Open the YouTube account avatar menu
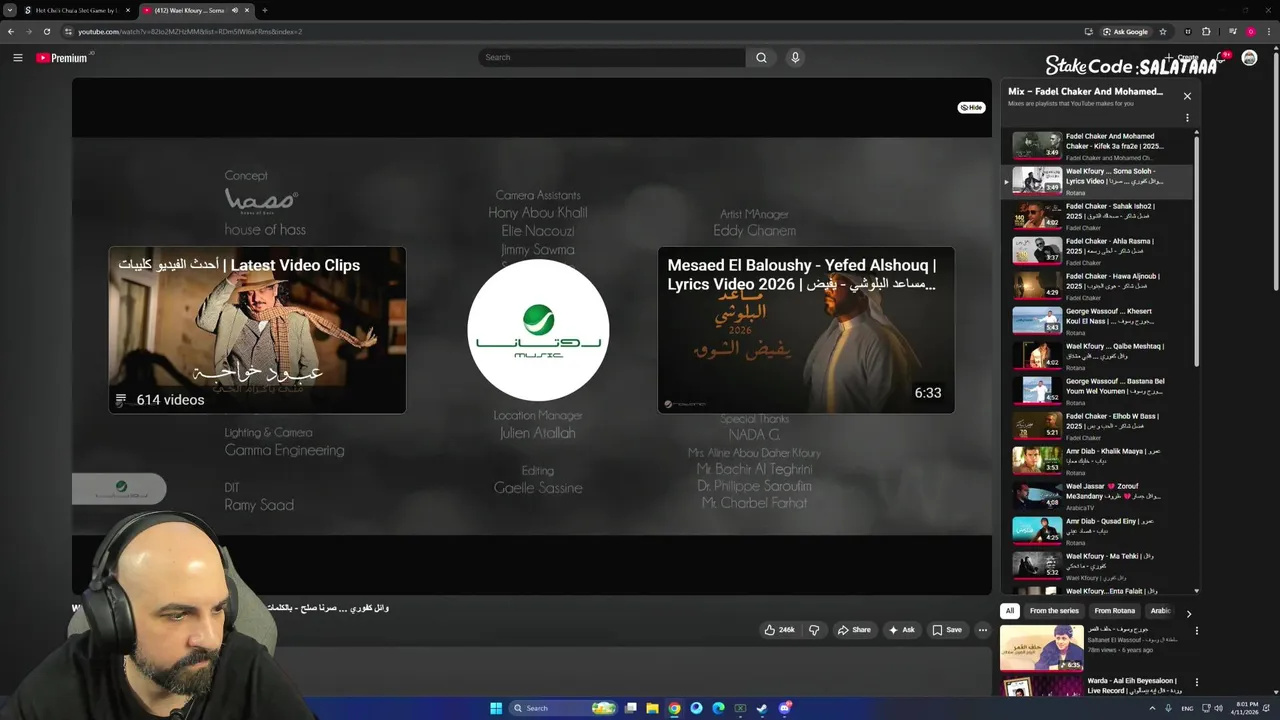 (1249, 58)
